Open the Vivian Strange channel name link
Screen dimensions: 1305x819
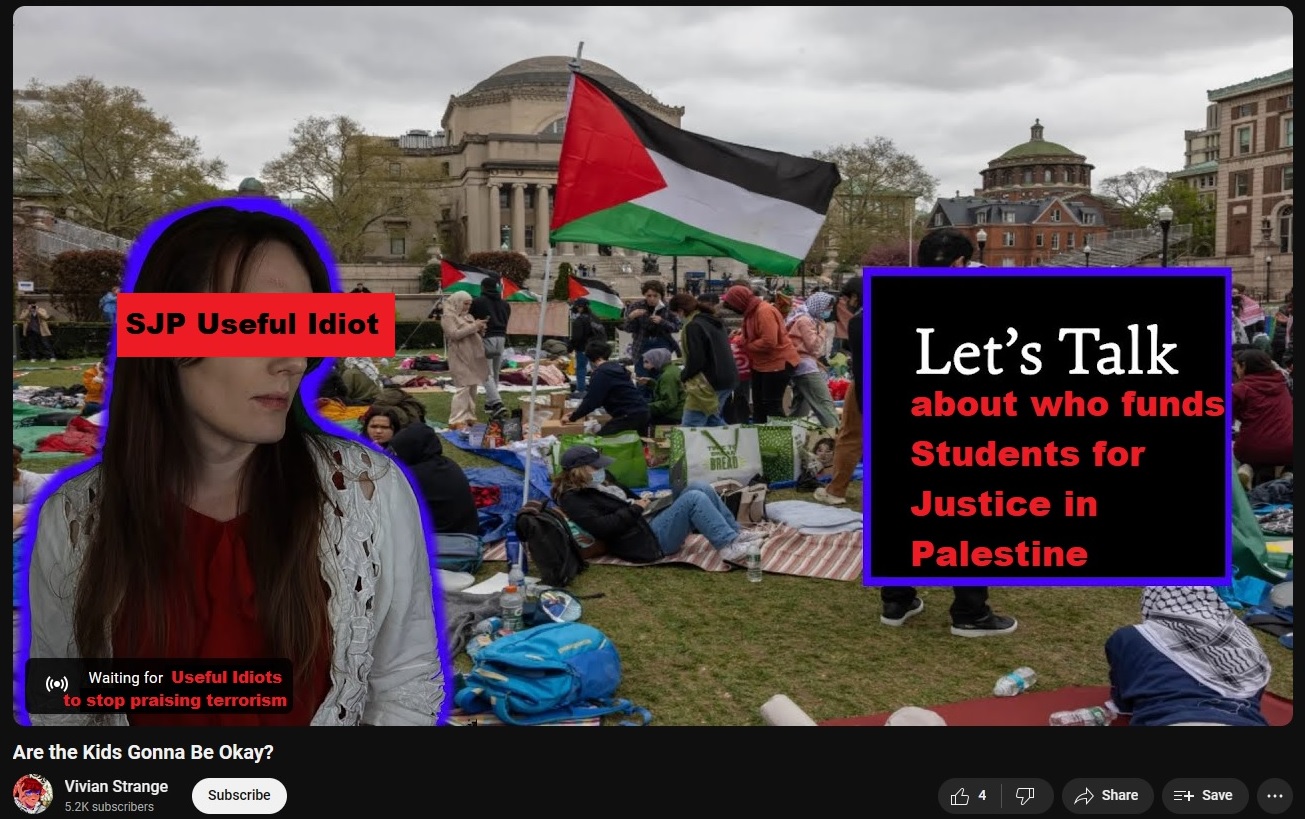click(x=116, y=786)
